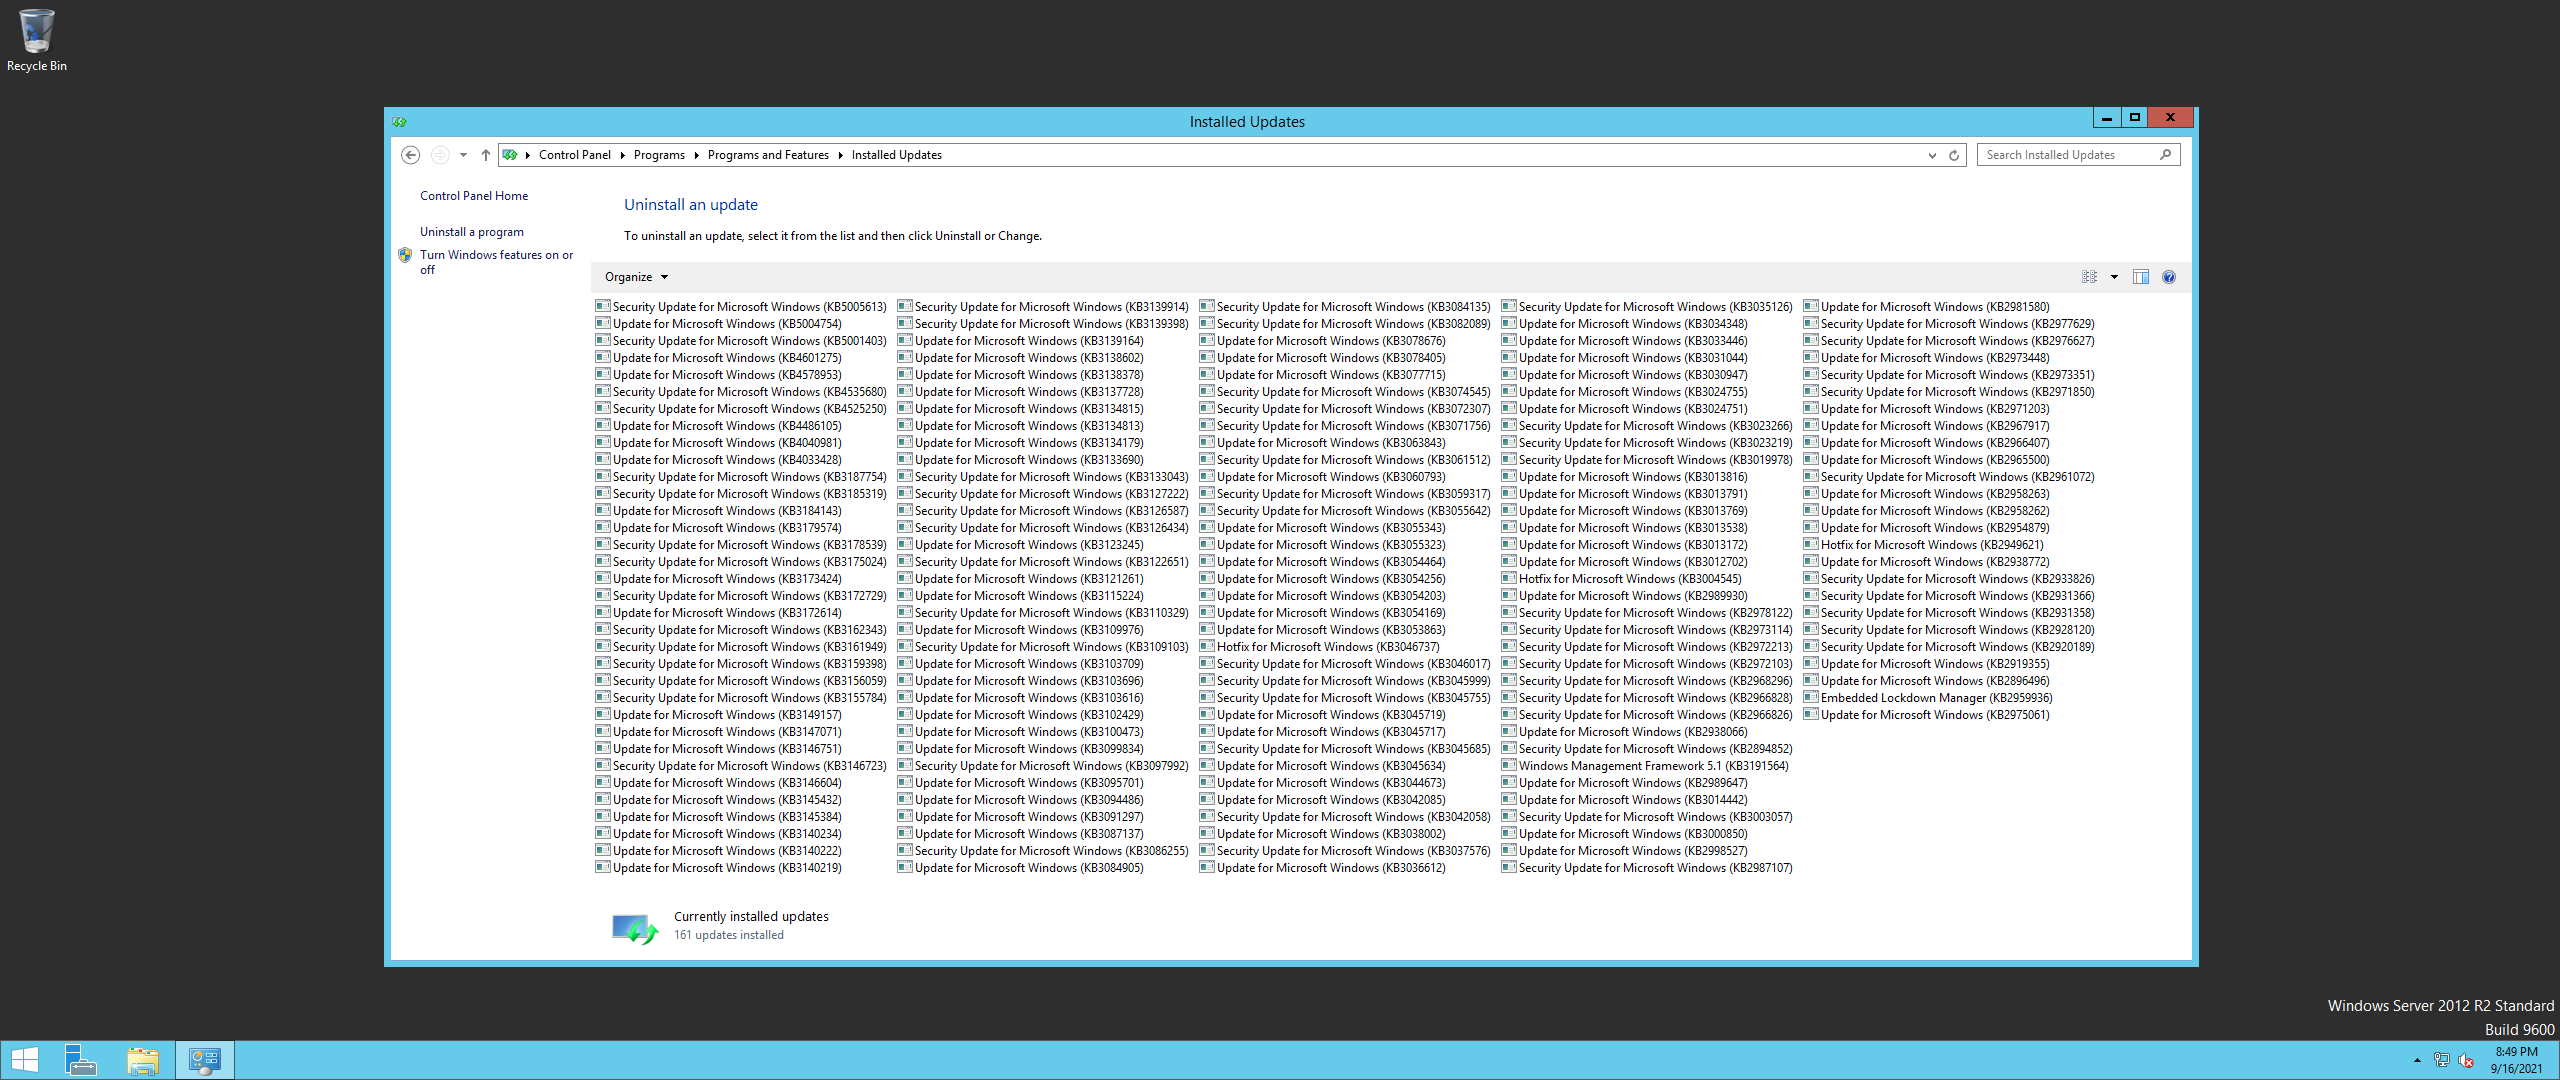Click Uninstall a program link

tap(472, 232)
